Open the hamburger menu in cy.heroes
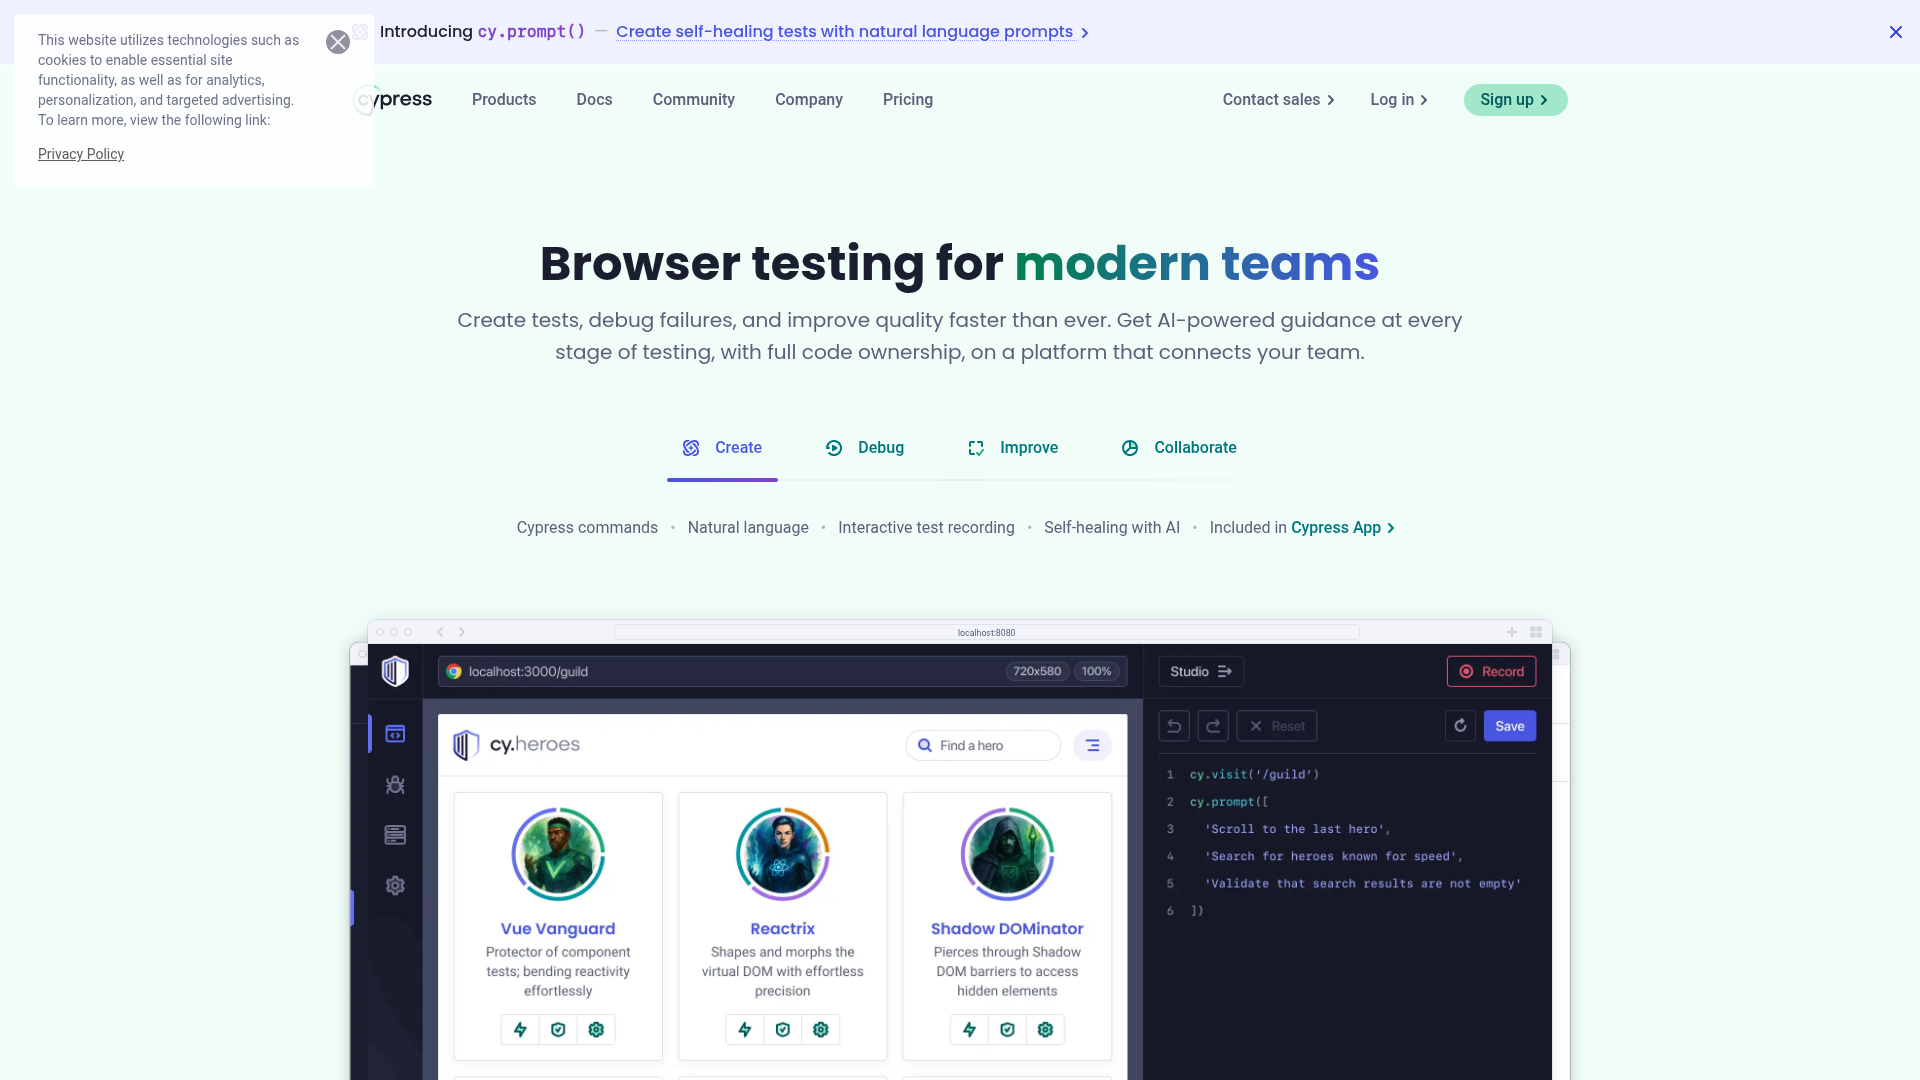The width and height of the screenshot is (1920, 1080). [x=1092, y=745]
